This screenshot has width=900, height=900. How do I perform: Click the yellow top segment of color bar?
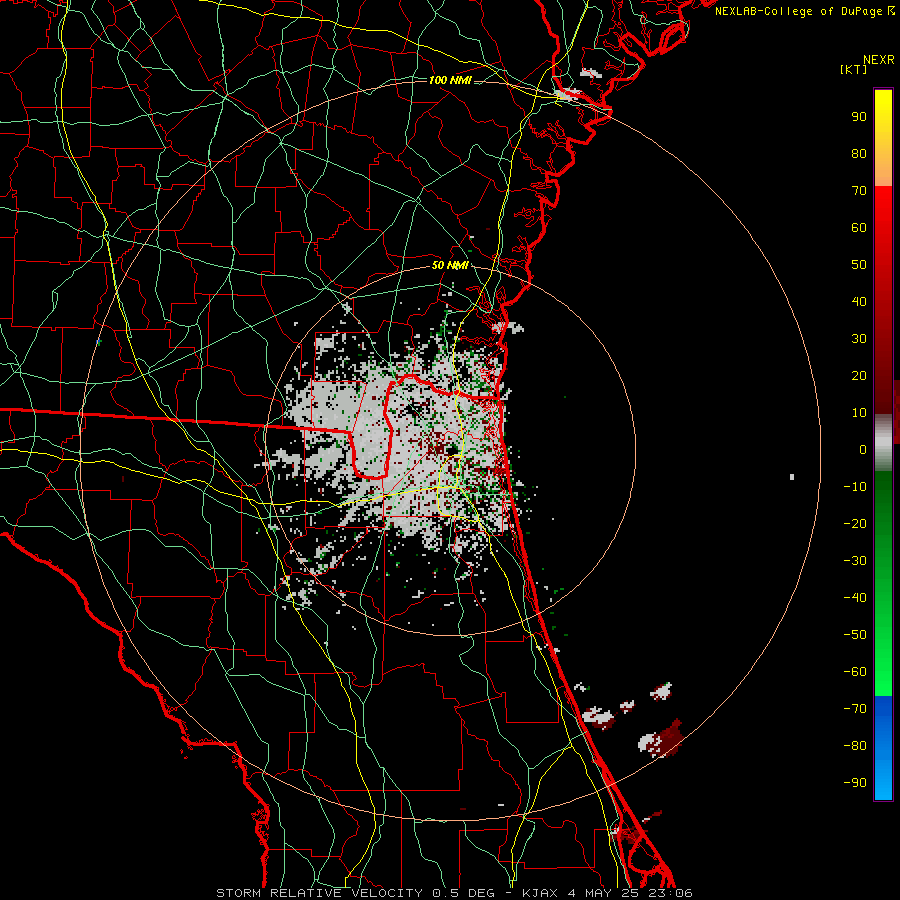tap(883, 138)
